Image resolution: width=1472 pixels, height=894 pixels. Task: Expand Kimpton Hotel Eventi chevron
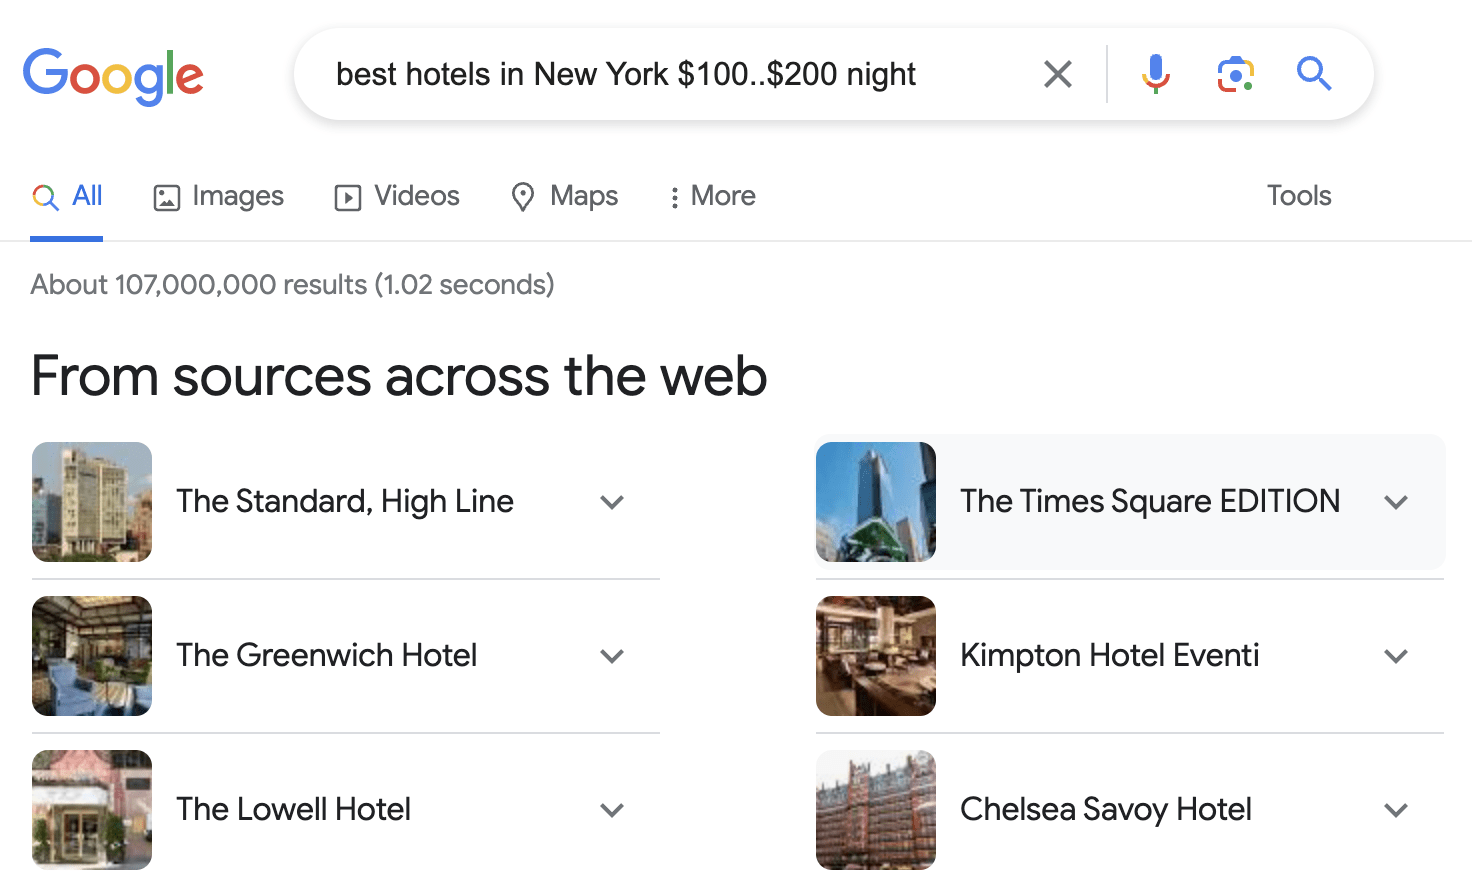click(x=1396, y=656)
